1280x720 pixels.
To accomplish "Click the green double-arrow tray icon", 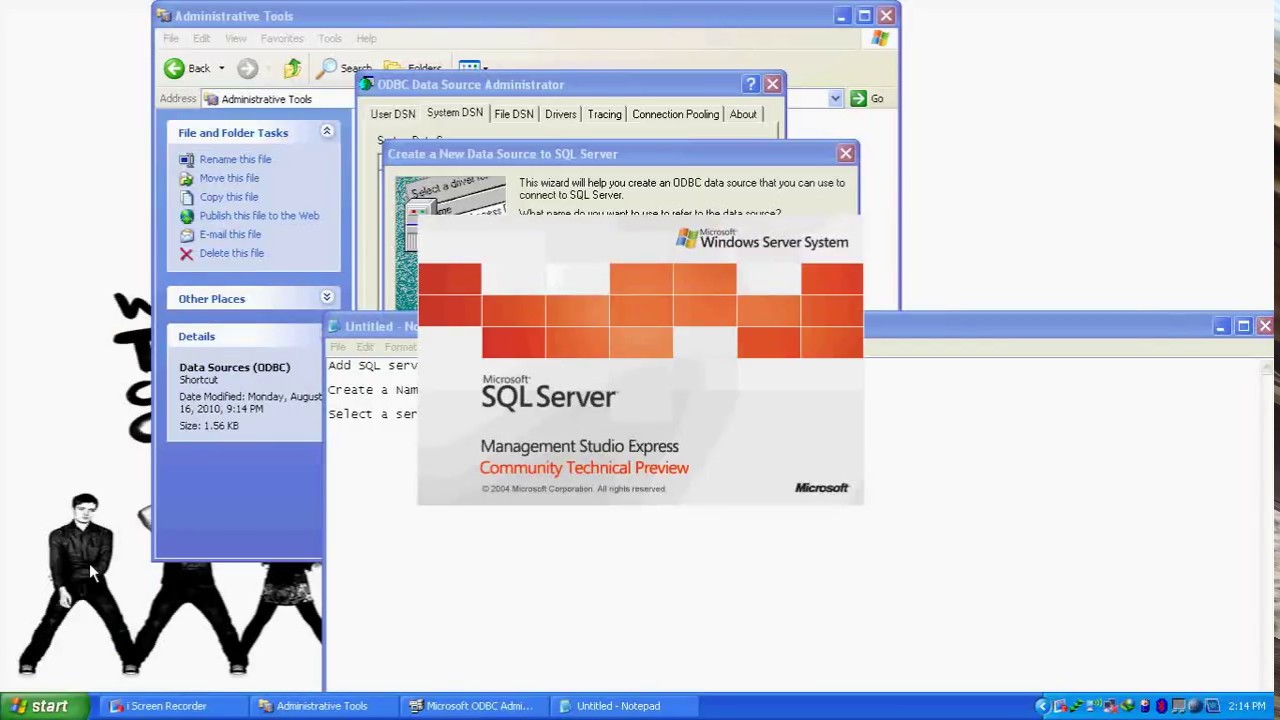I will click(1077, 706).
